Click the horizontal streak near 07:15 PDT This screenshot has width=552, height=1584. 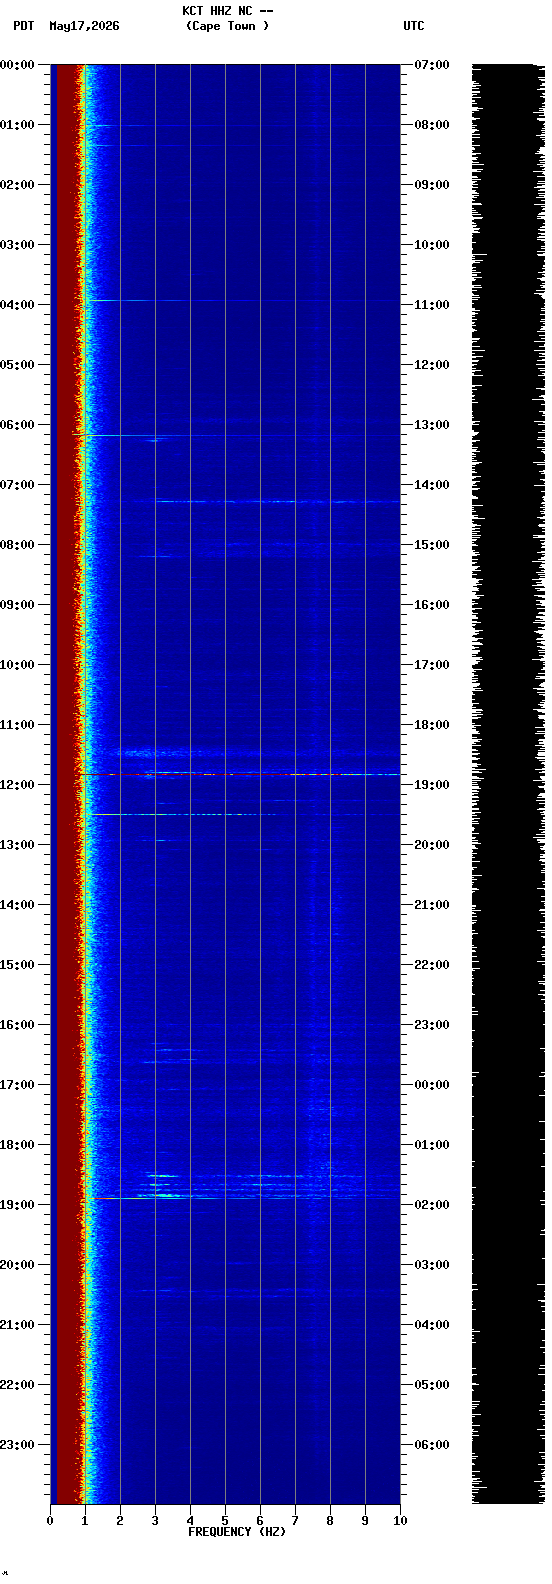pos(277,502)
